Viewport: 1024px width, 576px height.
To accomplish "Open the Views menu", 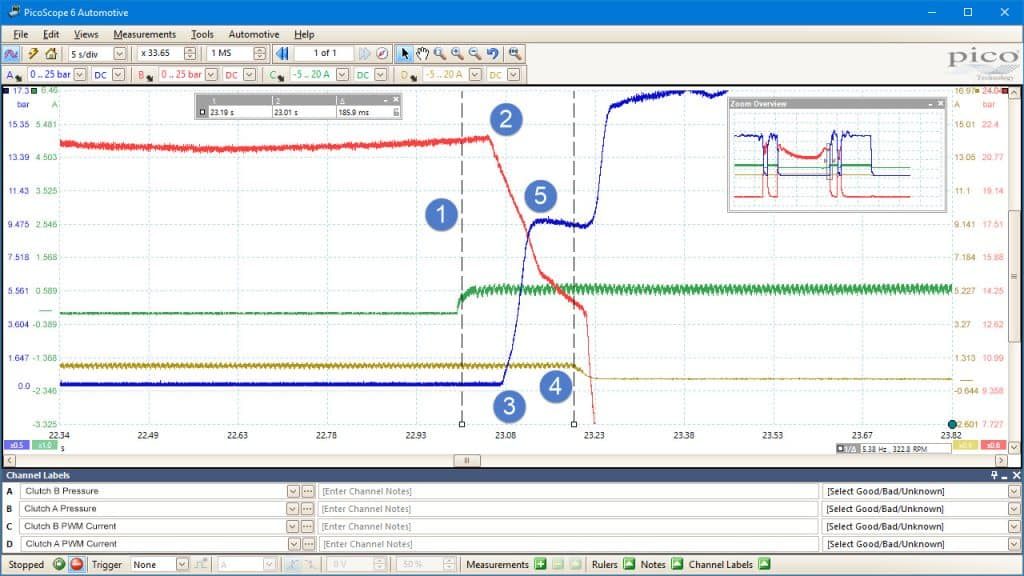I will (x=86, y=35).
